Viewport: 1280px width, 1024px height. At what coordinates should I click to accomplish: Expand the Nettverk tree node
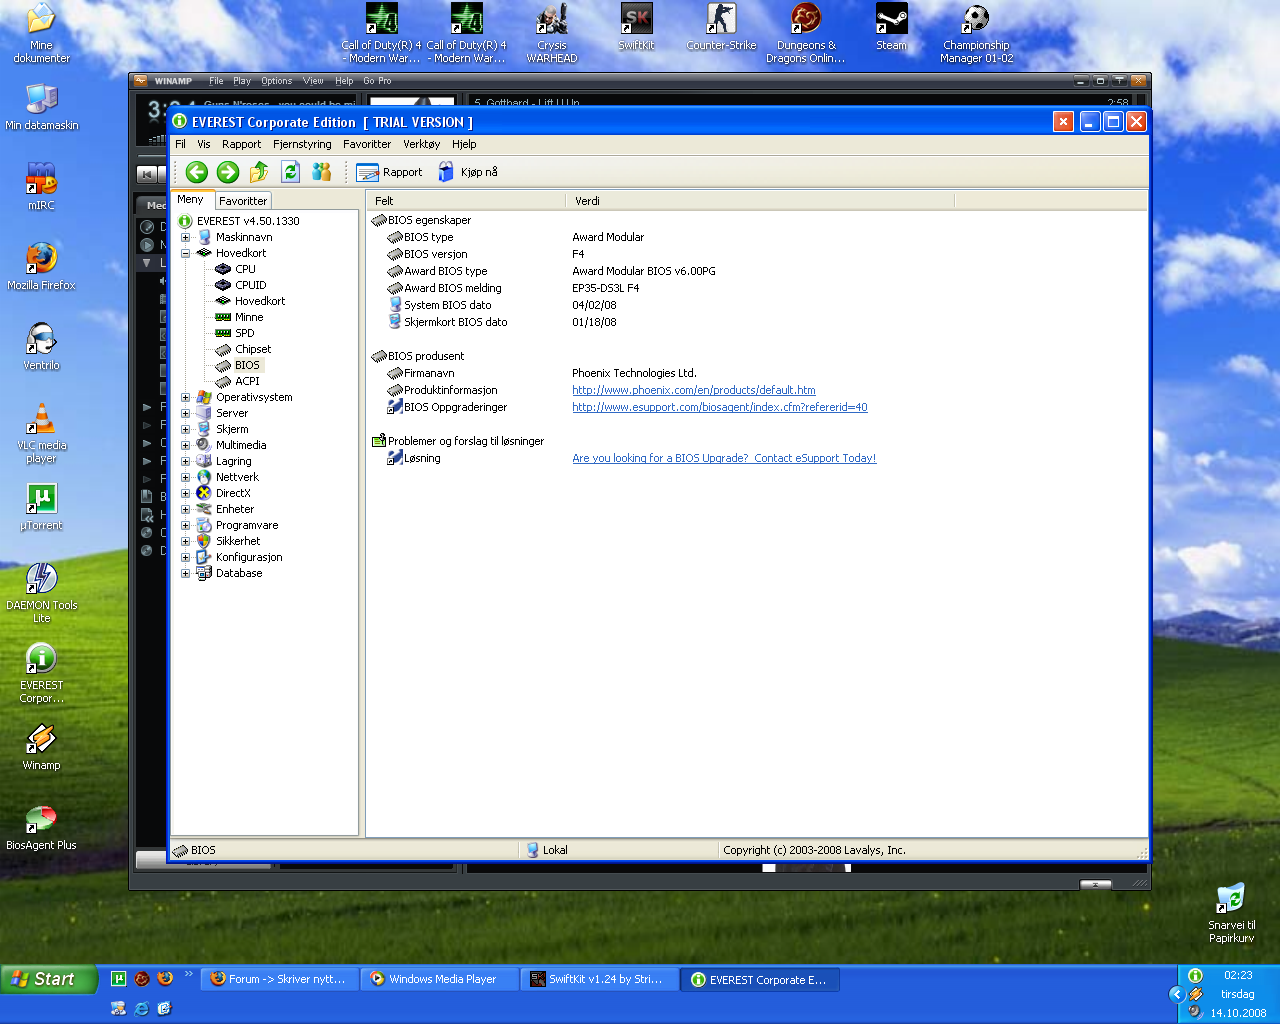185,477
